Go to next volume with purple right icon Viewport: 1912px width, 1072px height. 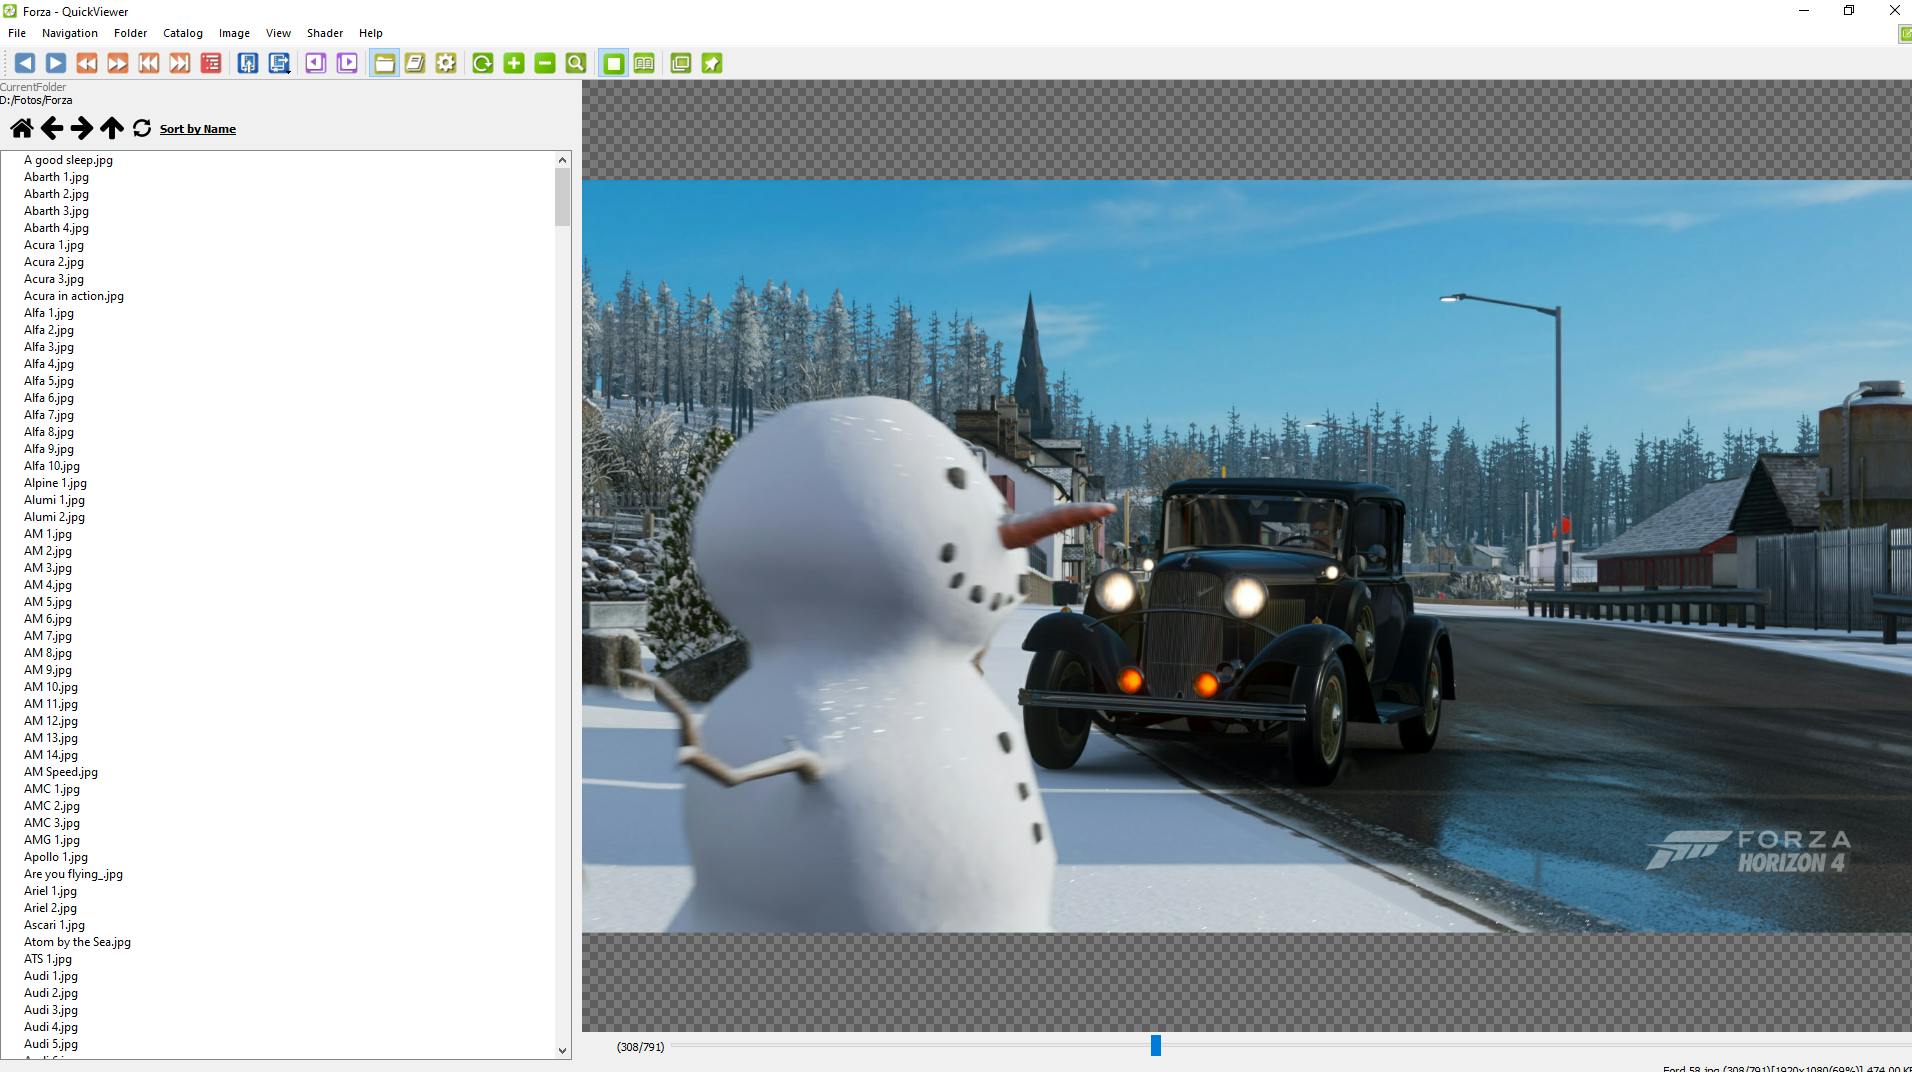coord(347,63)
